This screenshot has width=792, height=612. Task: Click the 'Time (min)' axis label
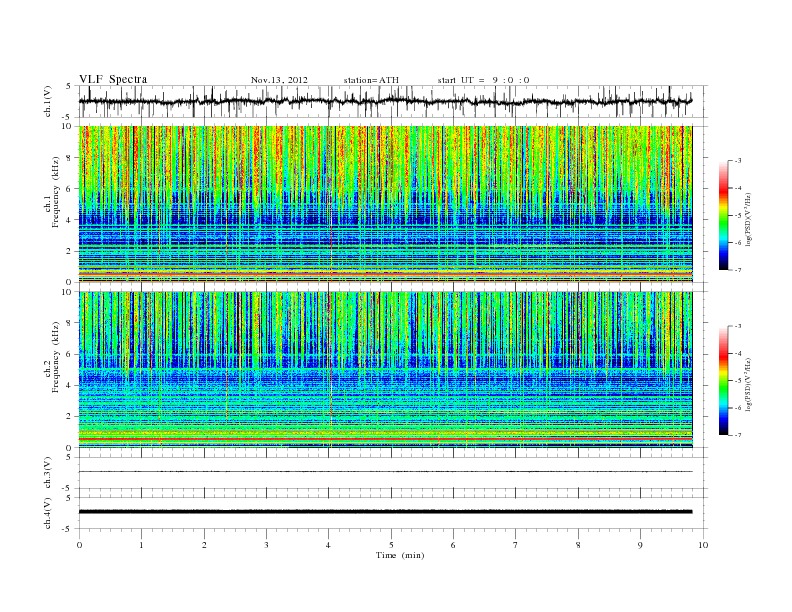(400, 555)
